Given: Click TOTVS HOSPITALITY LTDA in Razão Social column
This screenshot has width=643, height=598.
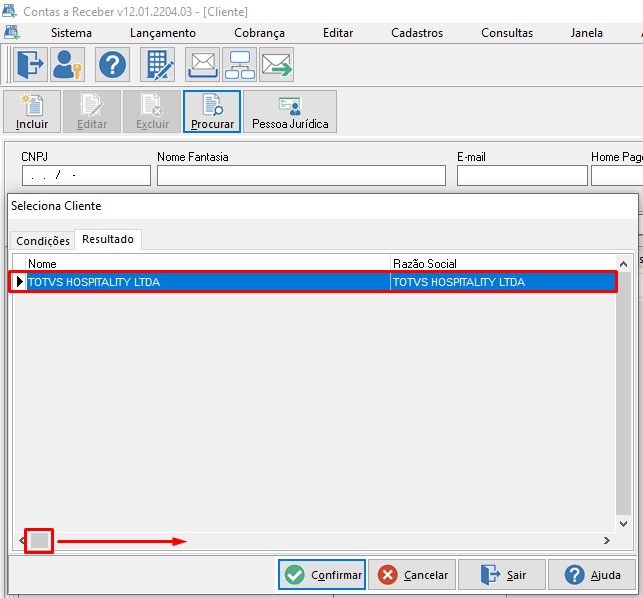Looking at the screenshot, I should [x=503, y=282].
